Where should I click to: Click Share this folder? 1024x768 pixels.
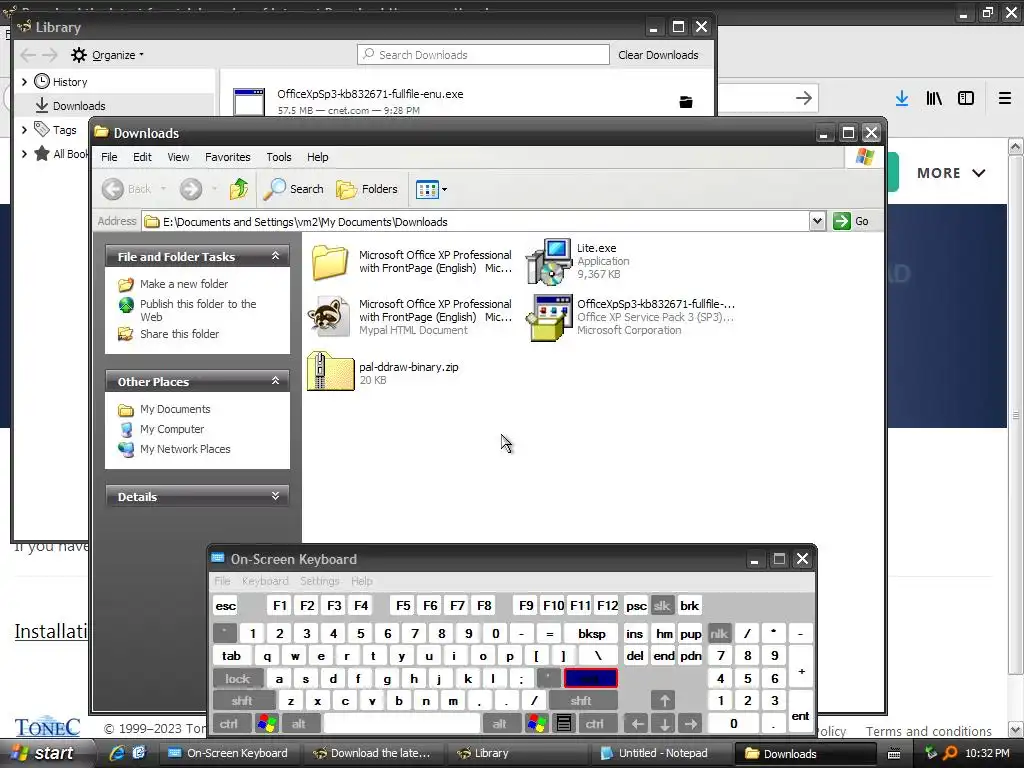[x=179, y=334]
